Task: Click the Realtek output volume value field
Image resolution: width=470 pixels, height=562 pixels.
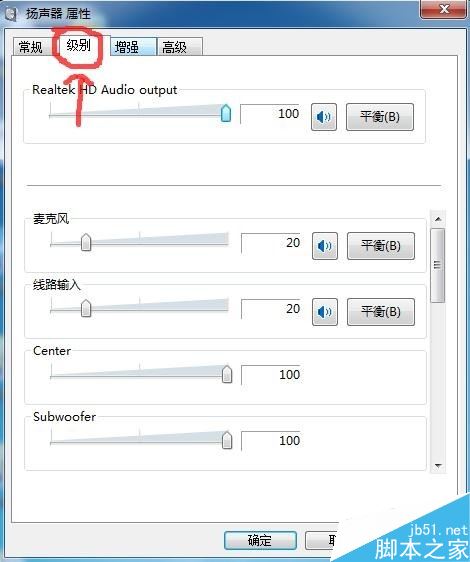Action: click(270, 114)
